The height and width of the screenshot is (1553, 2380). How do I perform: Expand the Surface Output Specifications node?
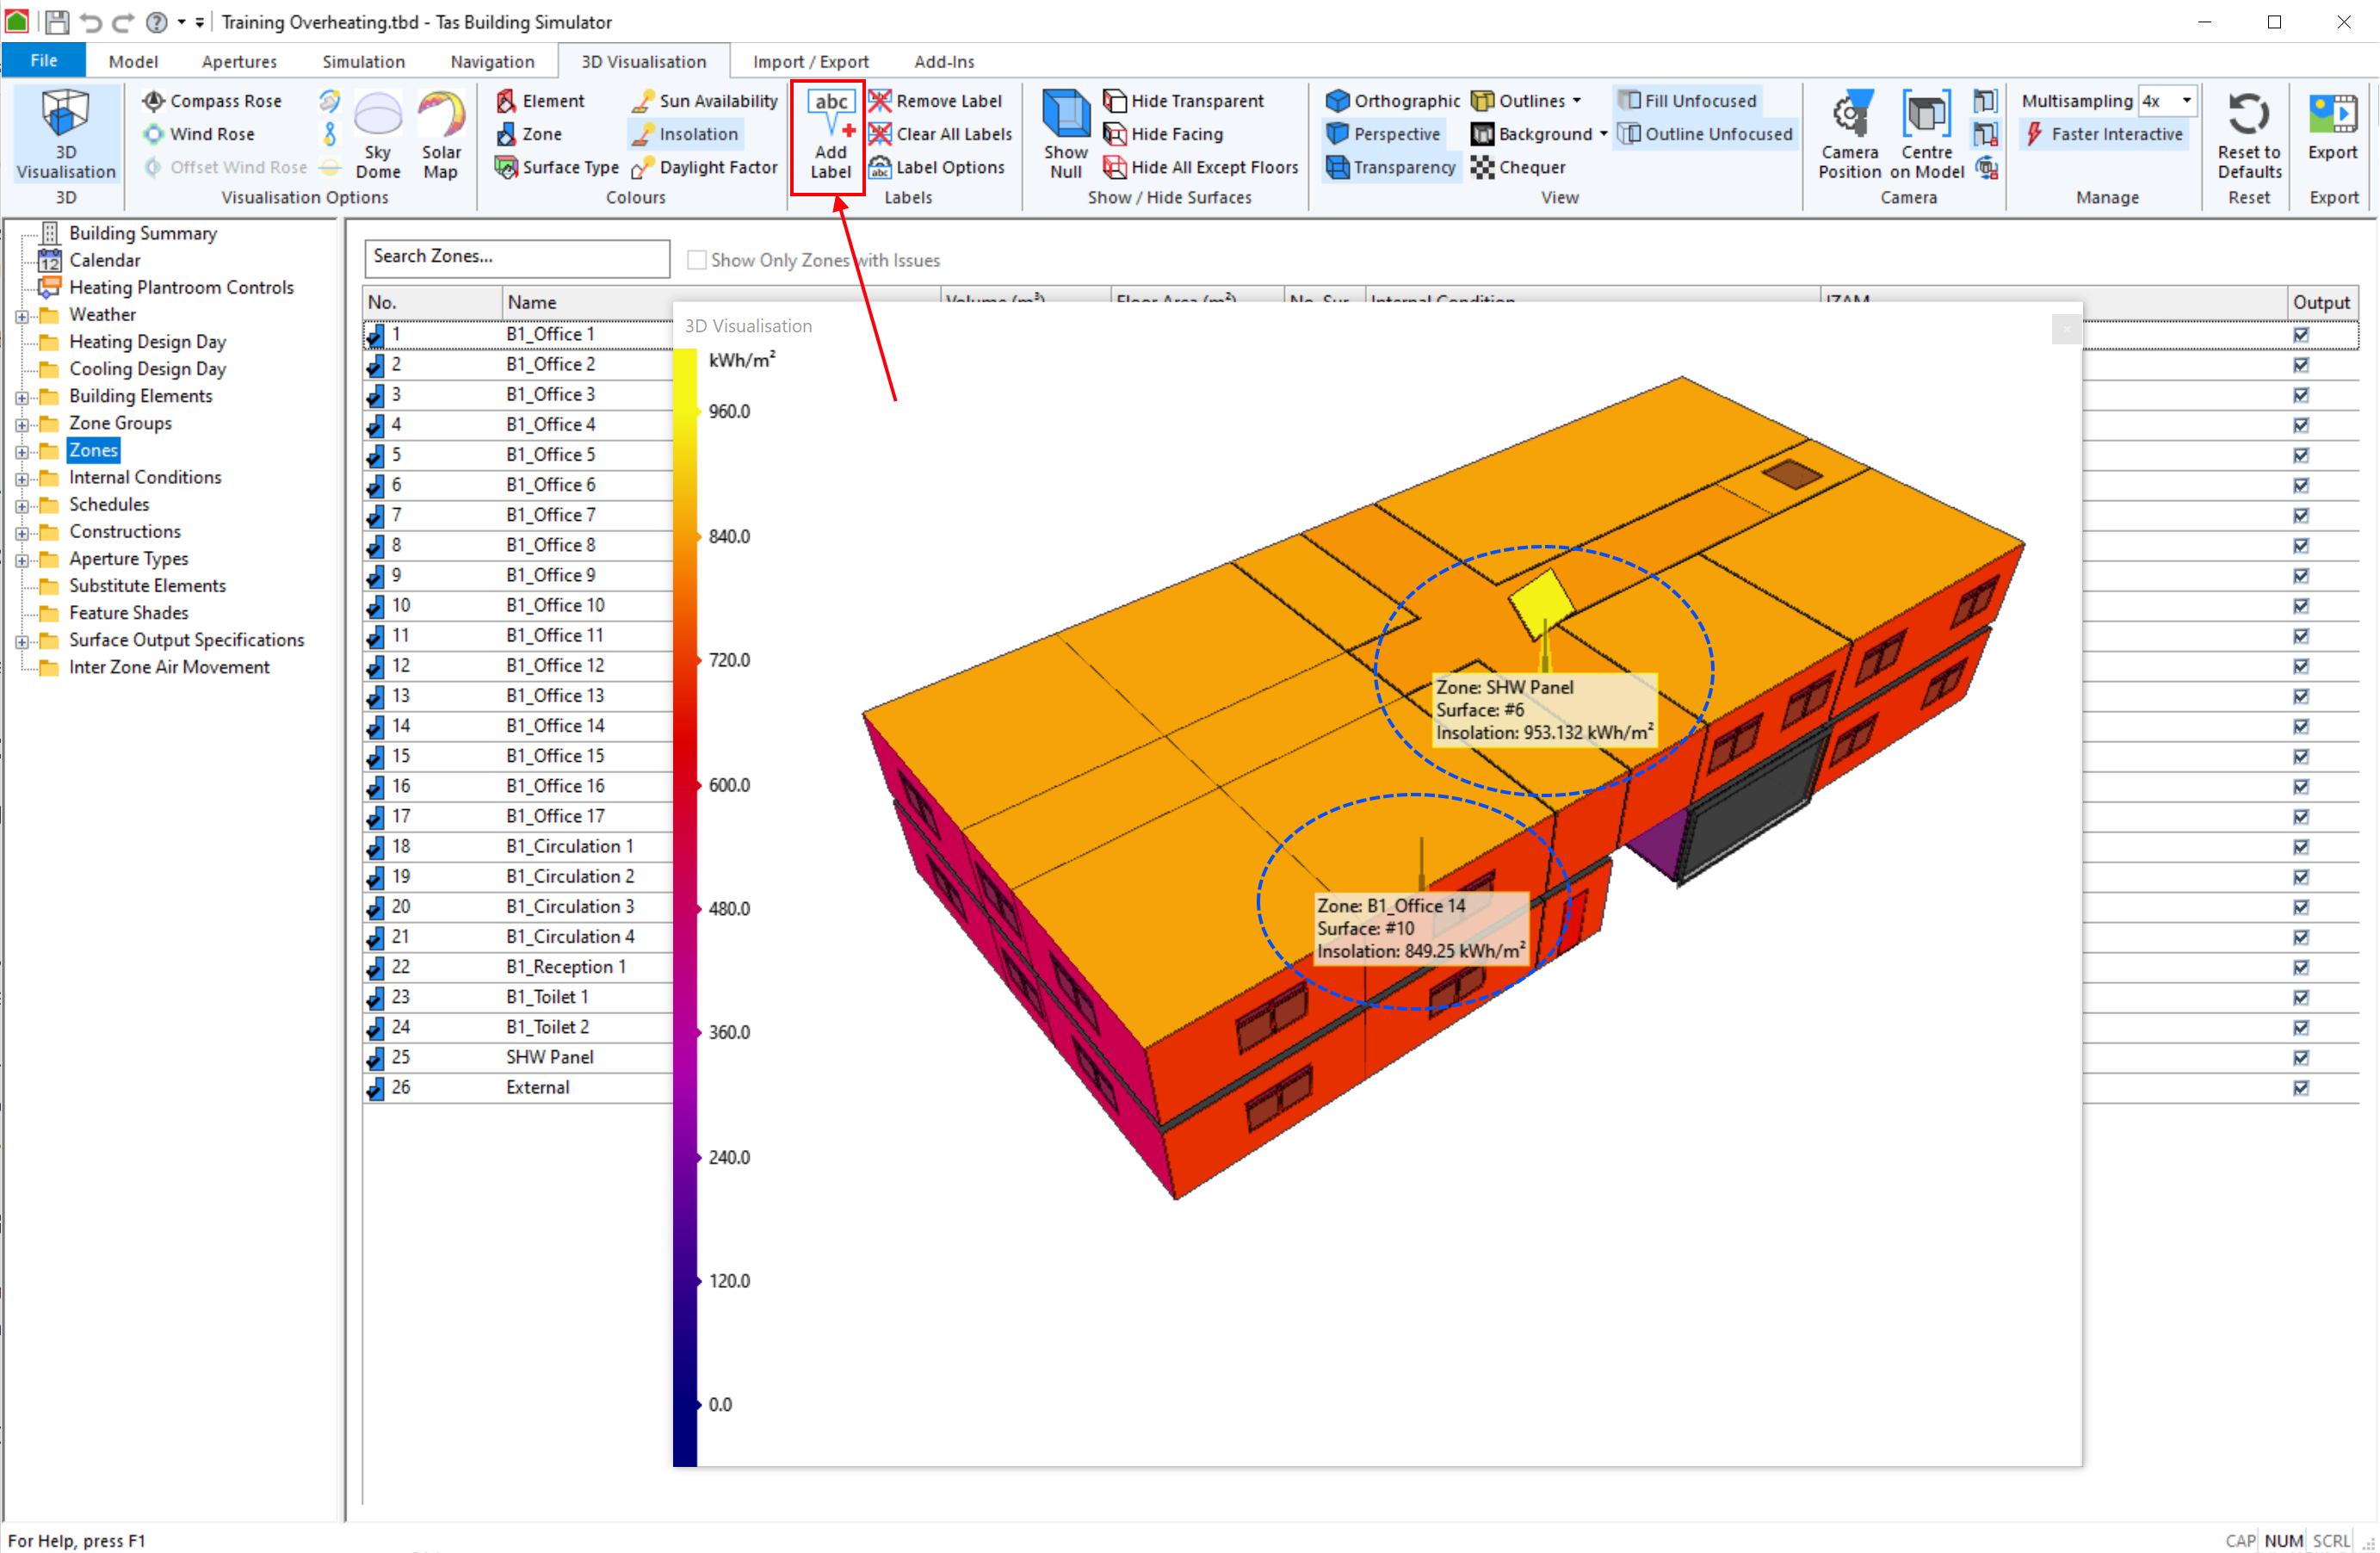[x=22, y=642]
